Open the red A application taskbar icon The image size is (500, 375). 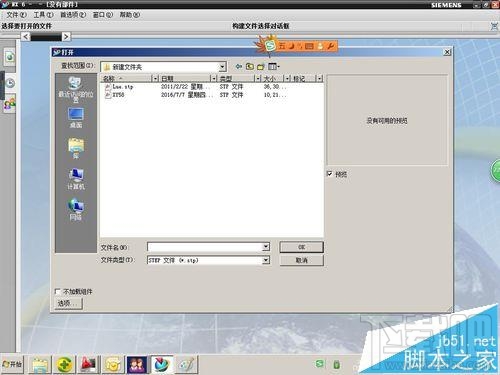point(89,364)
